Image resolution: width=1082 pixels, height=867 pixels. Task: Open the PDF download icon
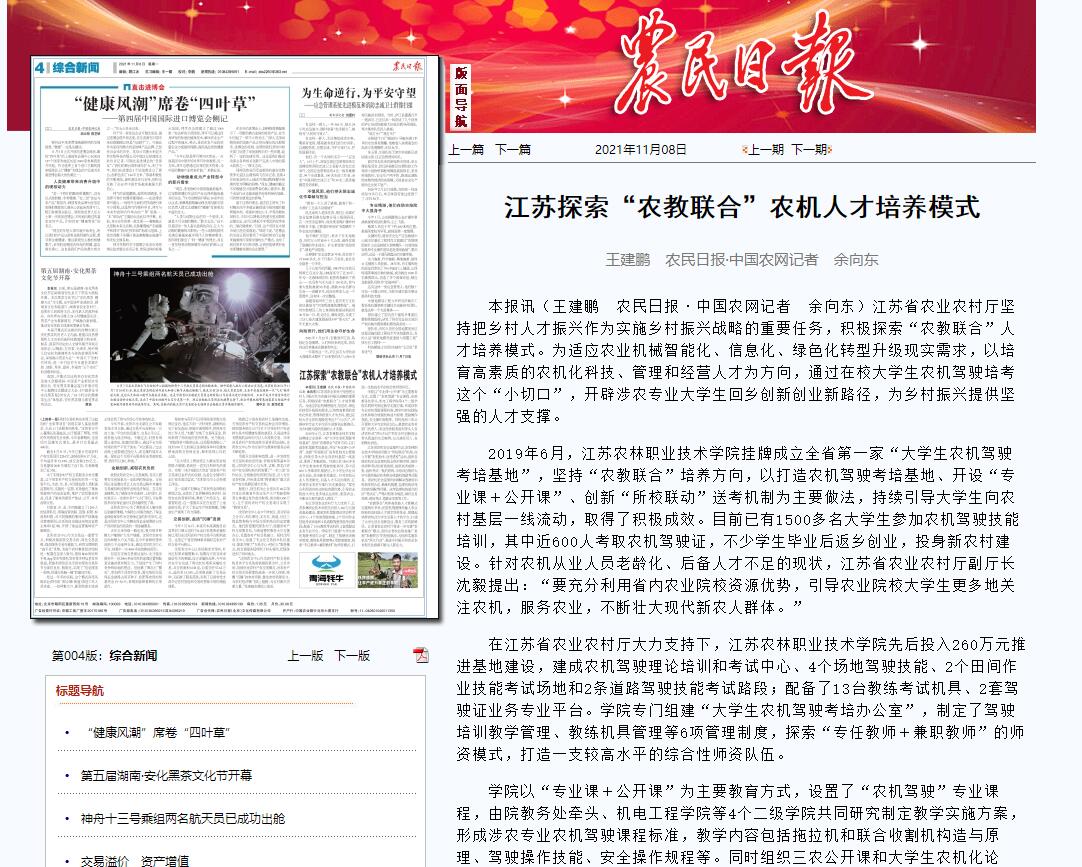[x=421, y=655]
